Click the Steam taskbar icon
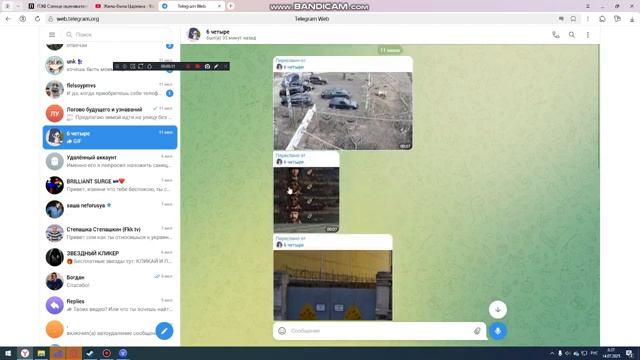This screenshot has height=360, width=640. [x=90, y=353]
